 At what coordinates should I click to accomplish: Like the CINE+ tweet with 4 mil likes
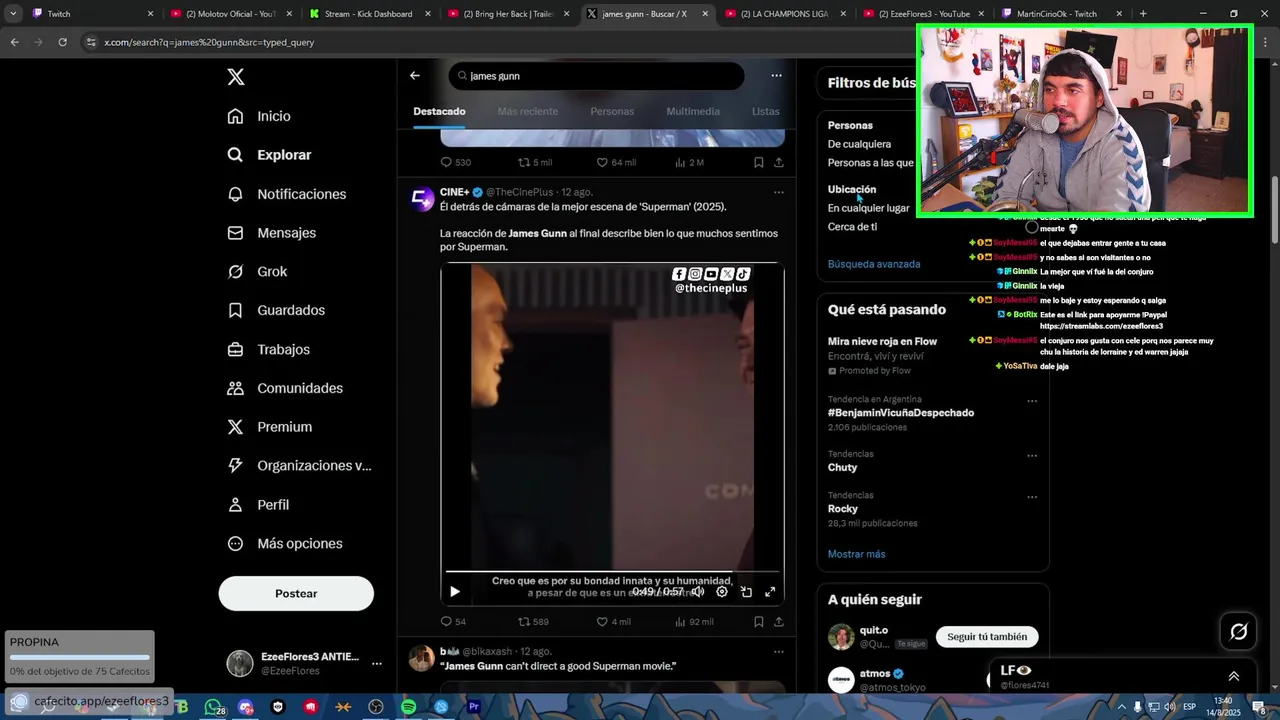(x=614, y=622)
